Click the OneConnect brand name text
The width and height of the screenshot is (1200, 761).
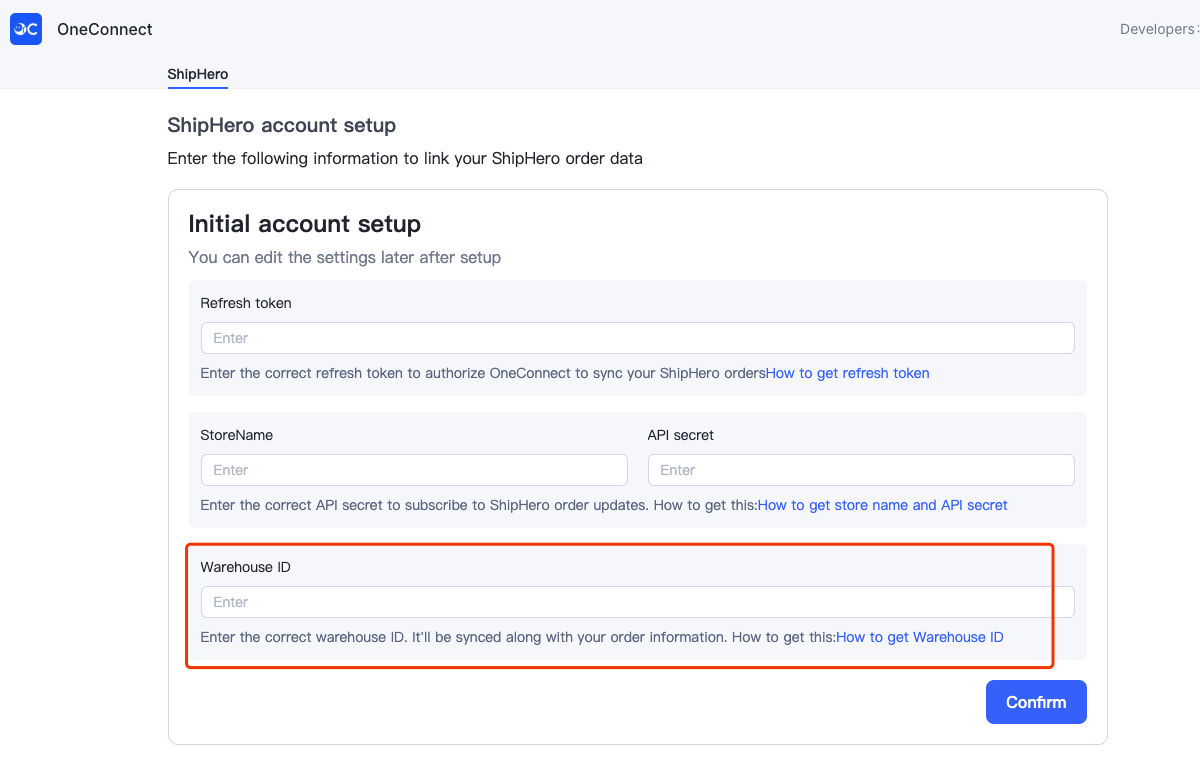[105, 29]
